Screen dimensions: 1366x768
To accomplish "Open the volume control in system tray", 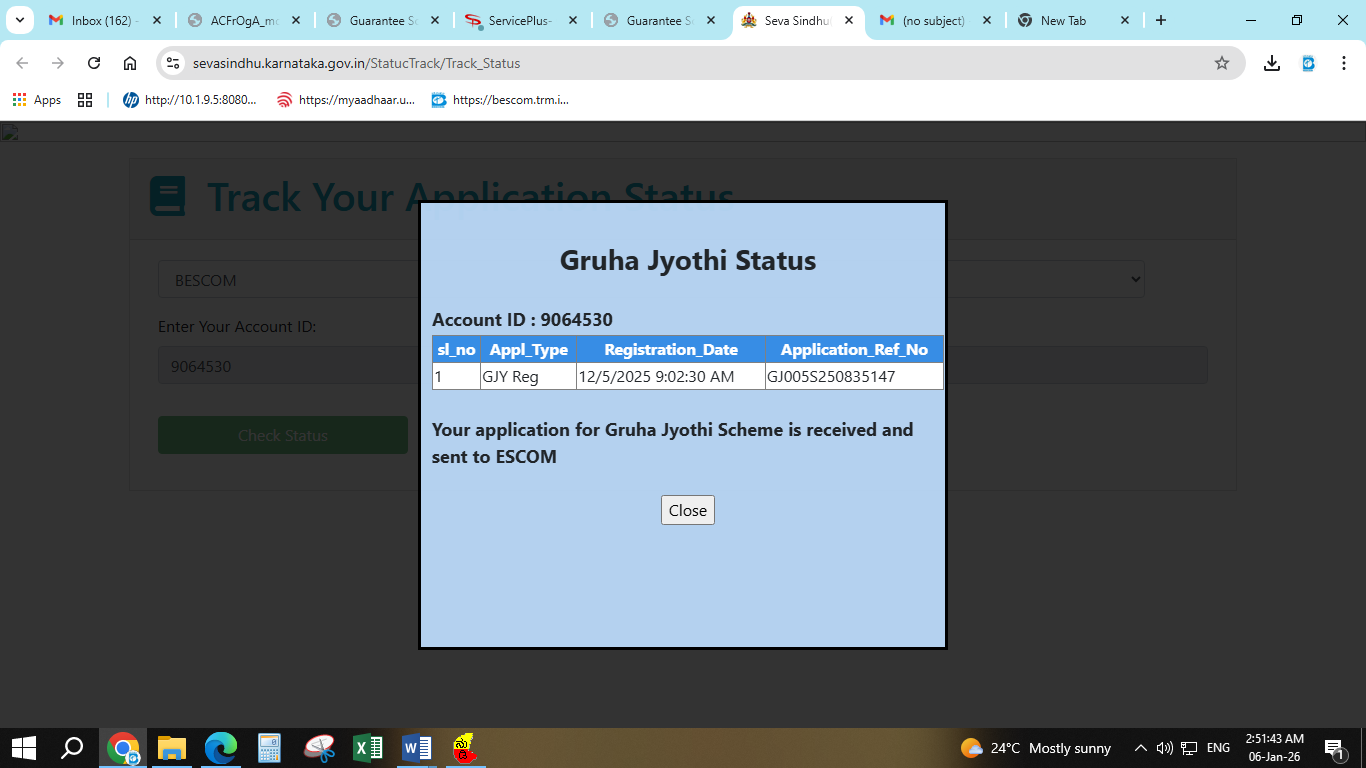I will [x=1164, y=748].
